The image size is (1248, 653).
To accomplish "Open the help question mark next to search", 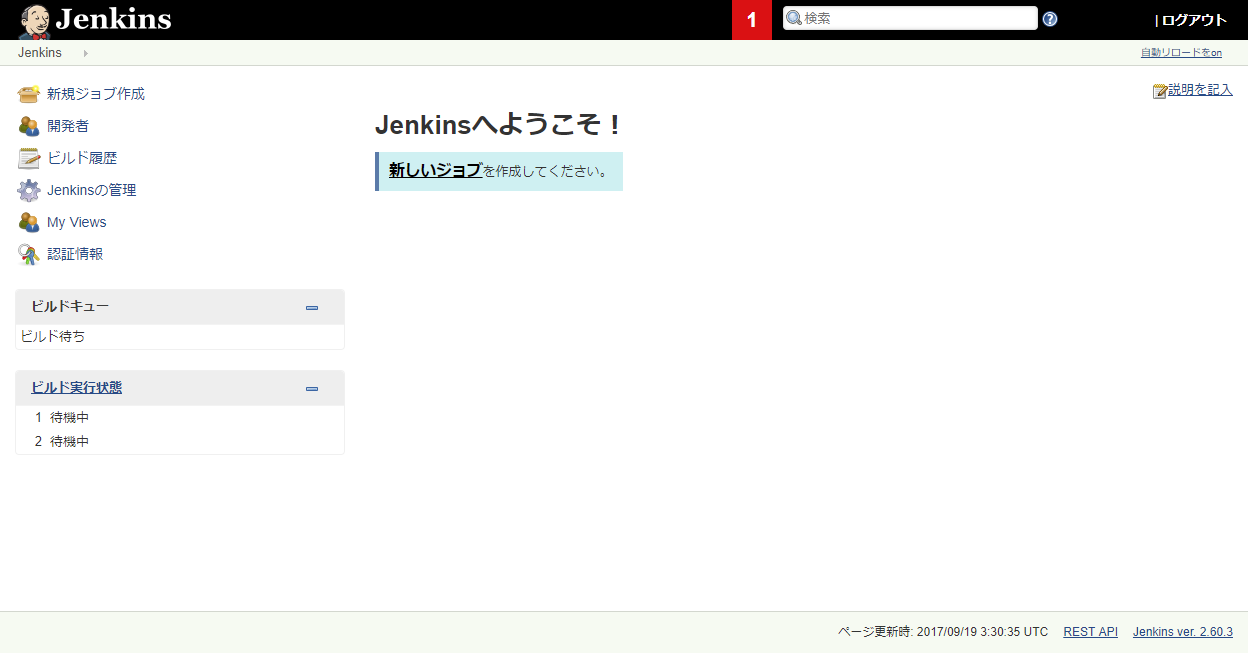I will click(1049, 18).
